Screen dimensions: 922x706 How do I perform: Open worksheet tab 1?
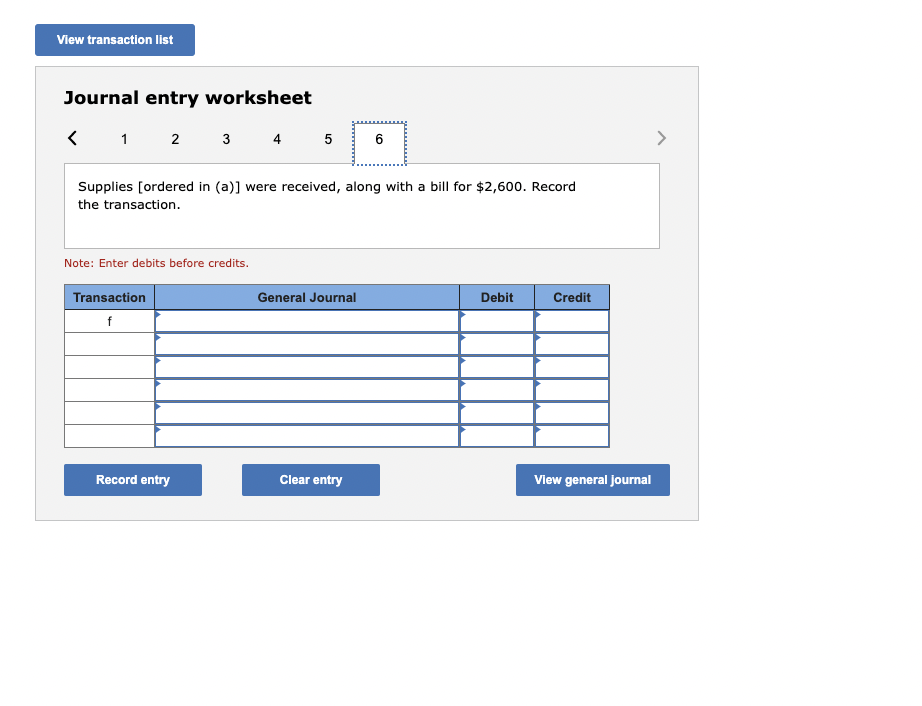click(x=124, y=139)
